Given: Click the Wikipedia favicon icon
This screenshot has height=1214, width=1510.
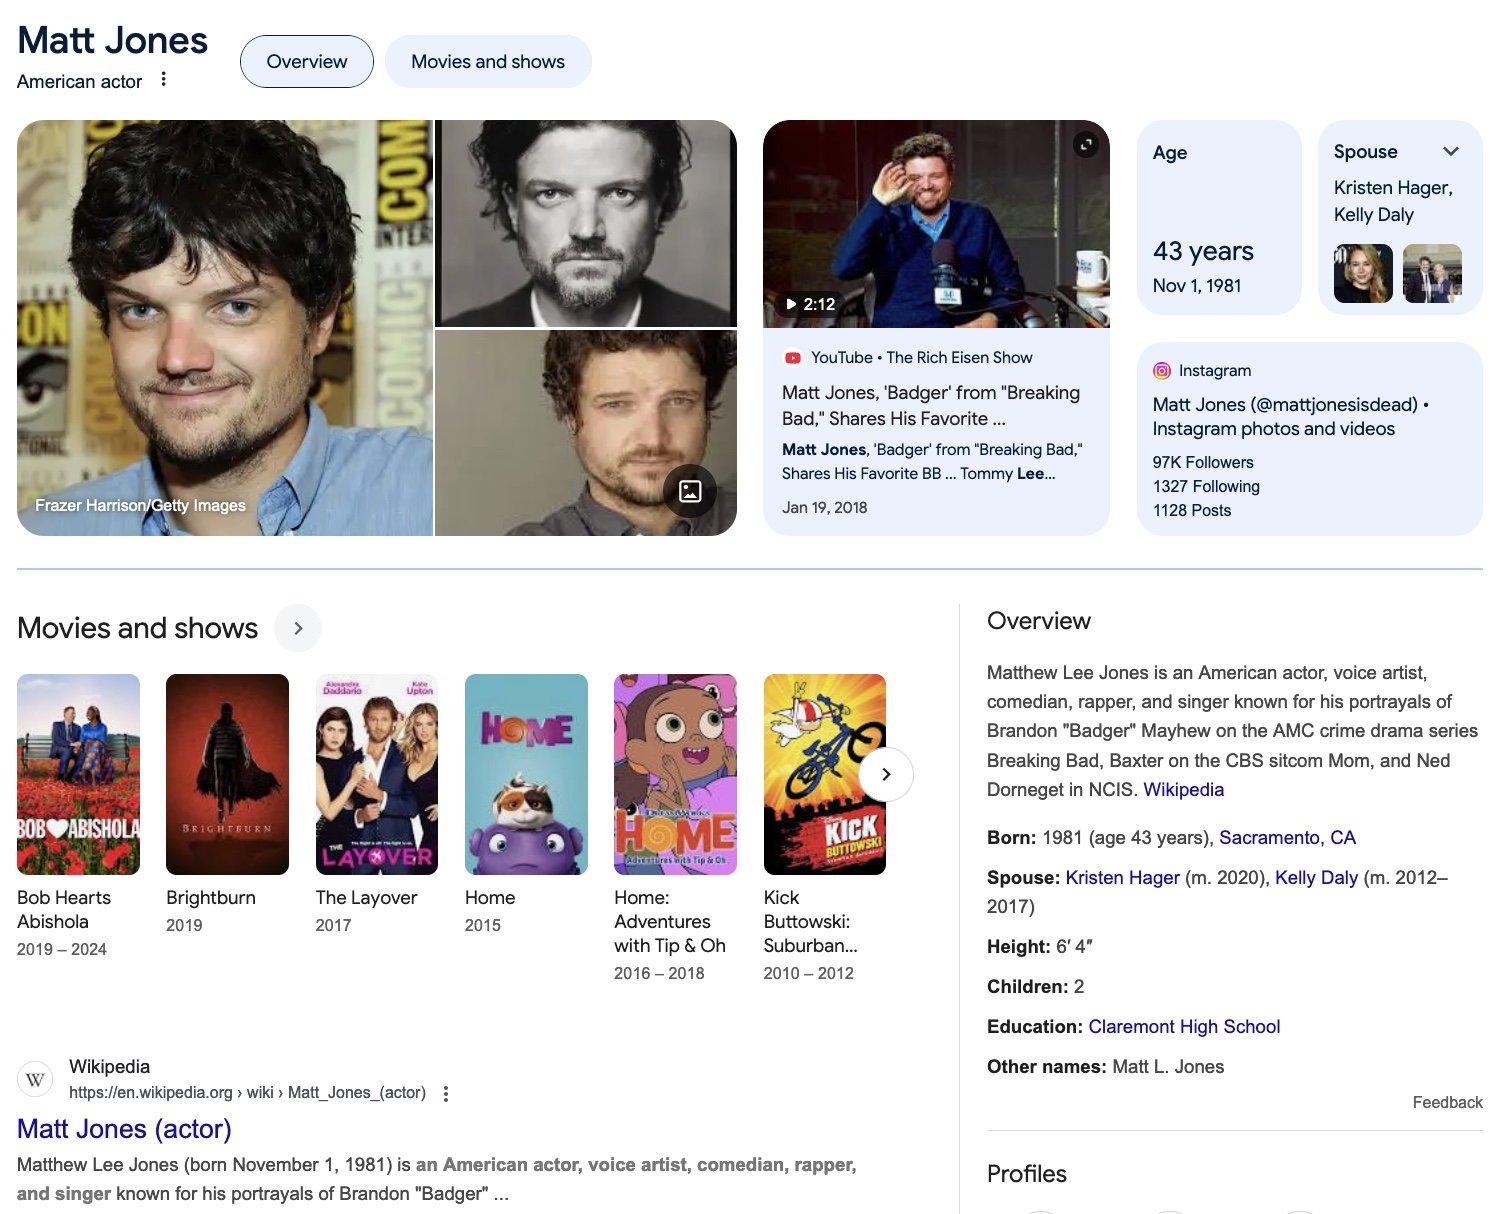Looking at the screenshot, I should (35, 1079).
